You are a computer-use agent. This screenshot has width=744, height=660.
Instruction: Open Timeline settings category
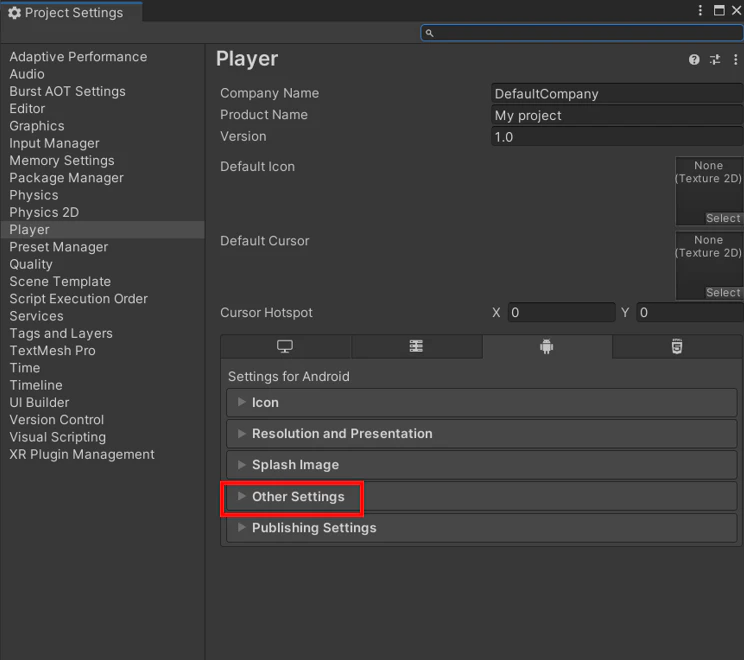36,385
